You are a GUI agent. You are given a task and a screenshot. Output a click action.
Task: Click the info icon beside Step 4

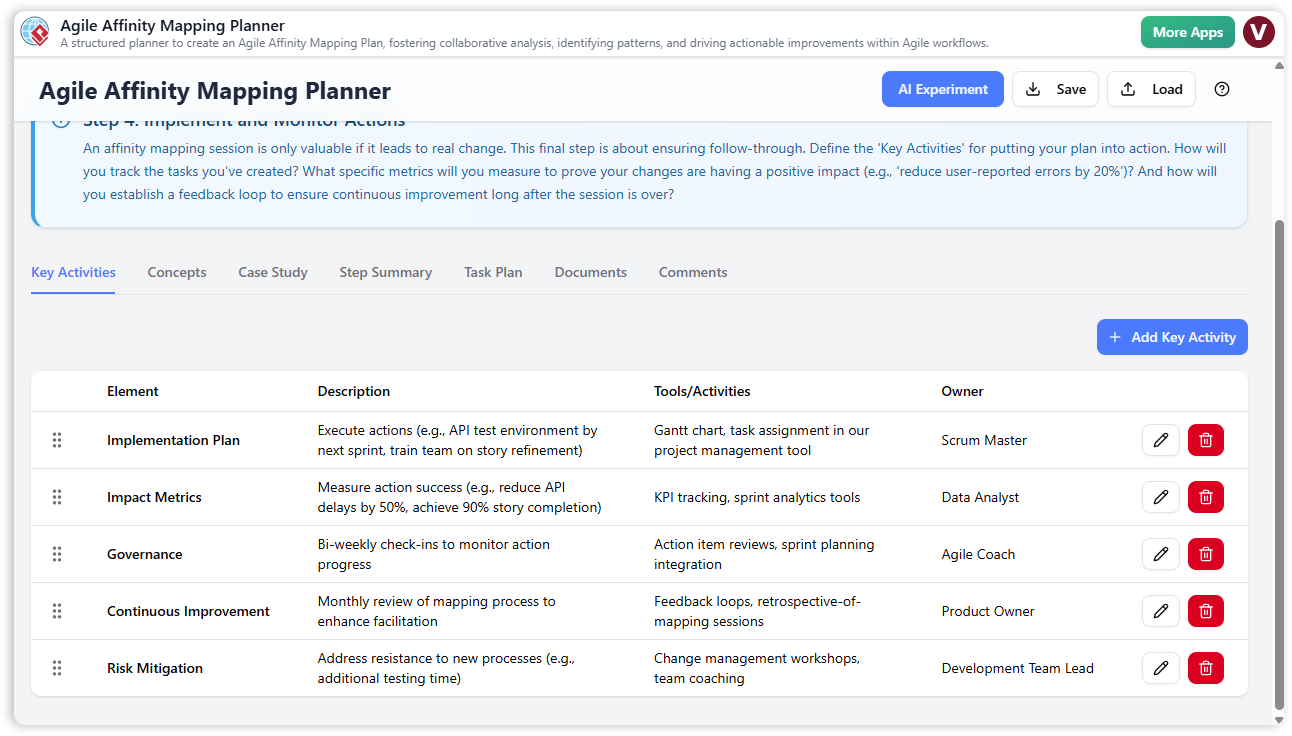[x=60, y=118]
